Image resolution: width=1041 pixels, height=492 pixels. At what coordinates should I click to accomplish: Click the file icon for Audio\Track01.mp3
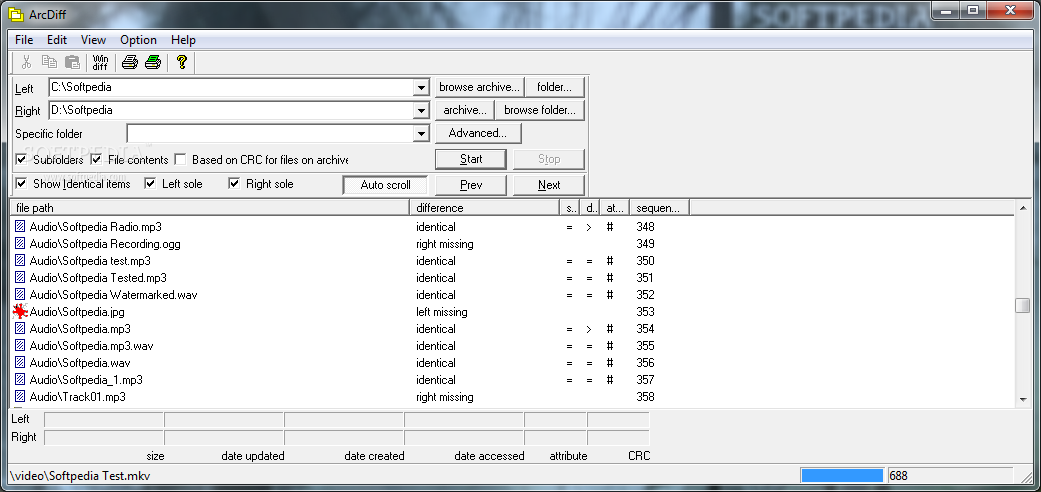20,397
